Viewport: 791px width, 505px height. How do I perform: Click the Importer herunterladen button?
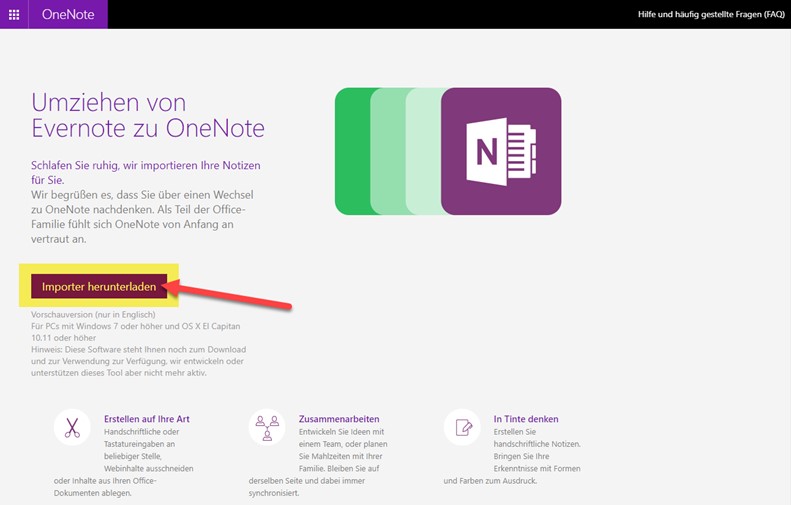99,287
